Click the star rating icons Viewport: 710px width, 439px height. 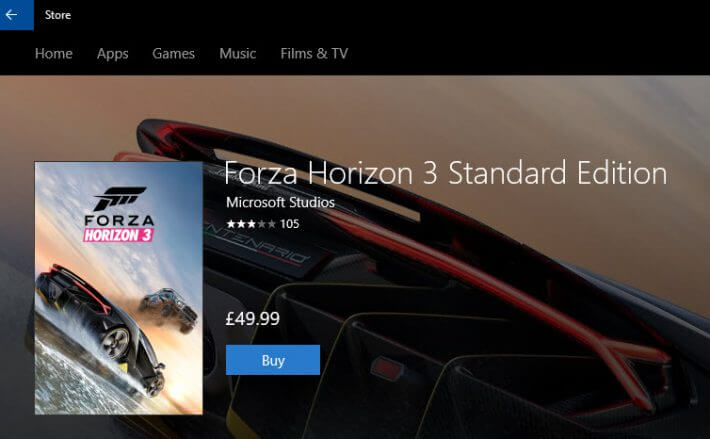(x=251, y=224)
